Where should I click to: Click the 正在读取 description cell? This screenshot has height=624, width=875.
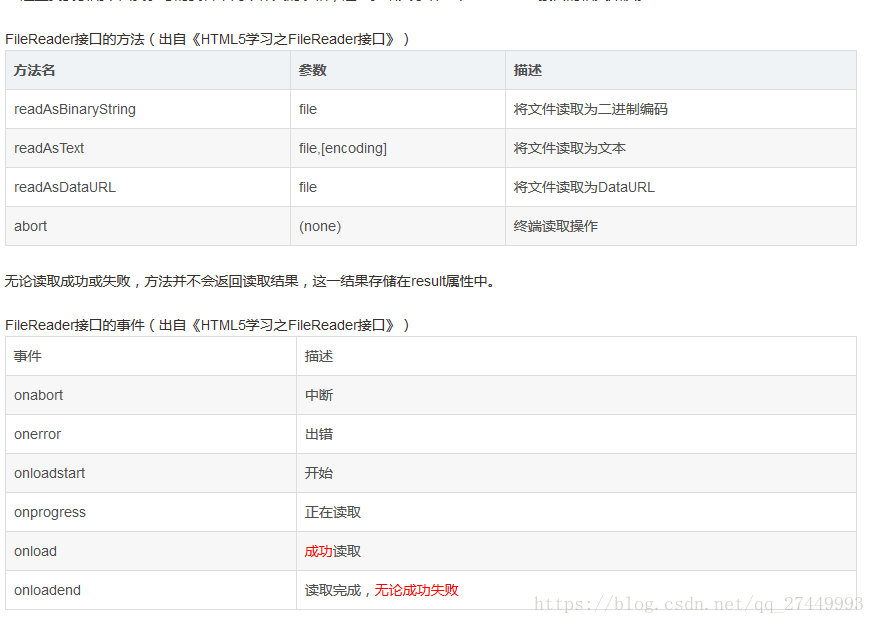[576, 512]
